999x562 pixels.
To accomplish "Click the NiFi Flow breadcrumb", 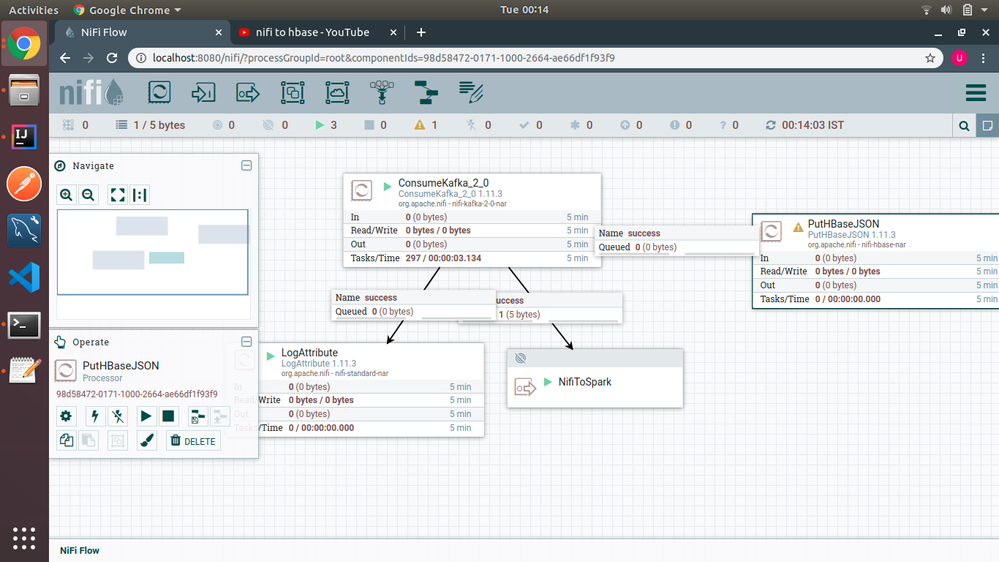I will tap(80, 551).
